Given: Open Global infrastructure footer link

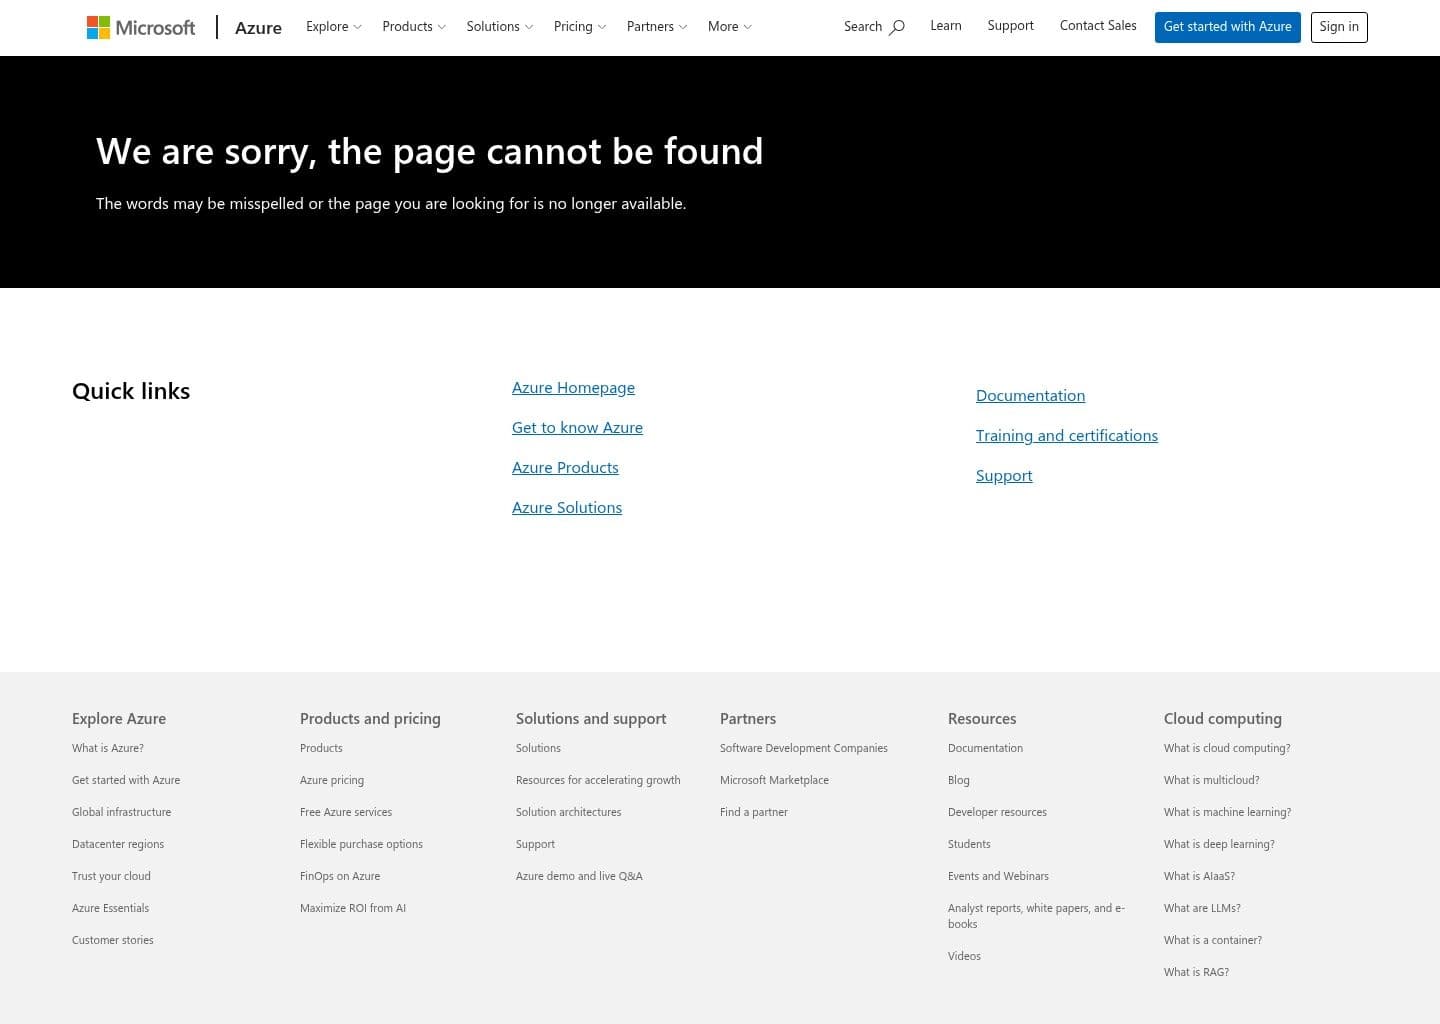Looking at the screenshot, I should (x=121, y=812).
